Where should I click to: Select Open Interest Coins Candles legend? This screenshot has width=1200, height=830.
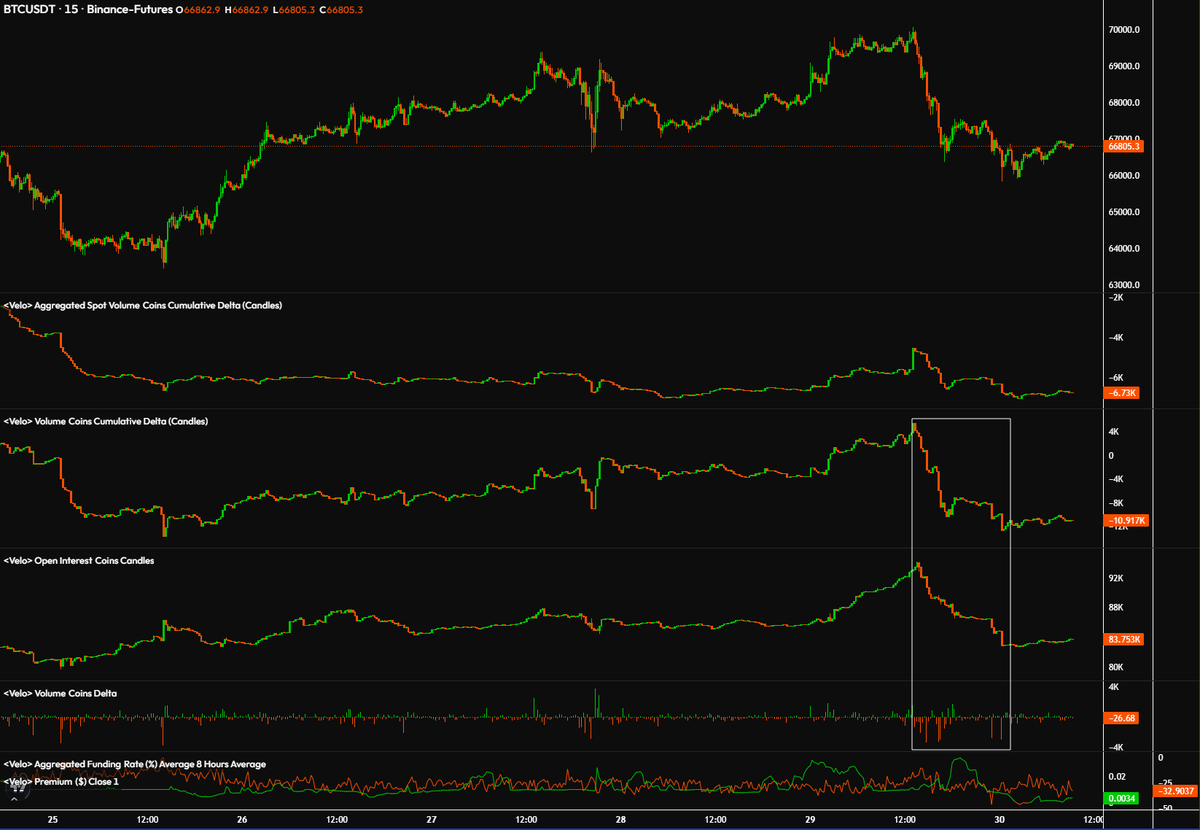pyautogui.click(x=79, y=561)
